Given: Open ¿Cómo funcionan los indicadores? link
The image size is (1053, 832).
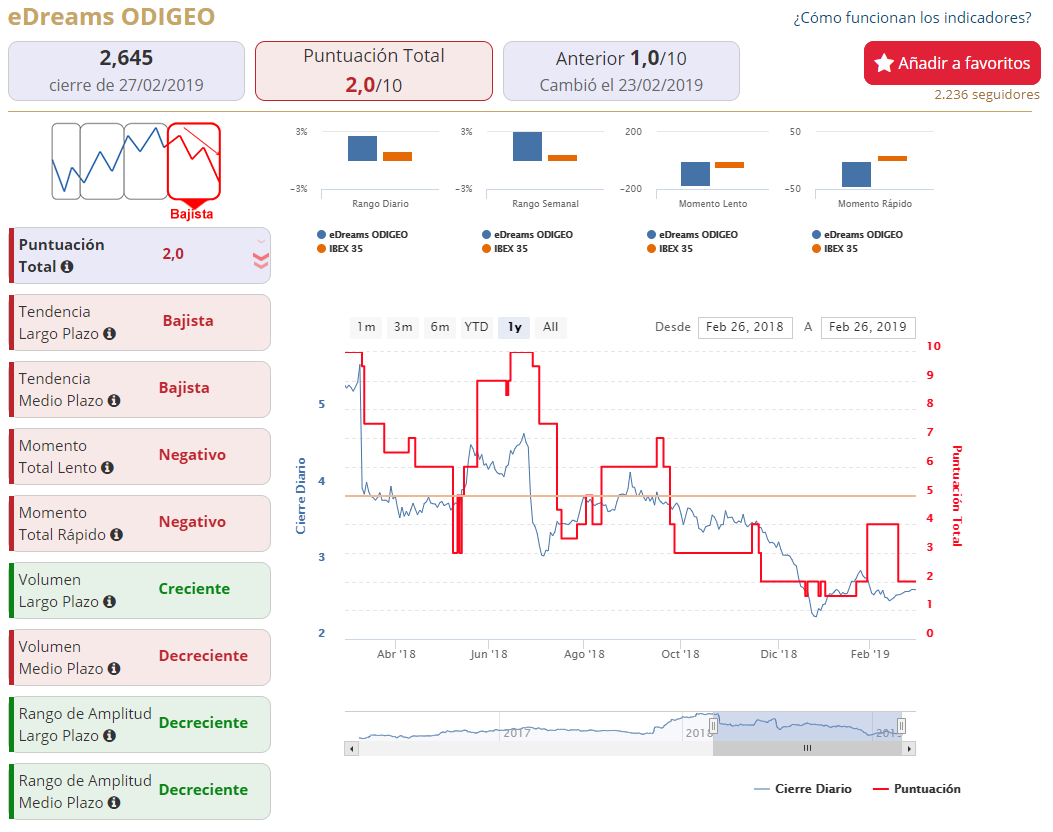Looking at the screenshot, I should 912,17.
